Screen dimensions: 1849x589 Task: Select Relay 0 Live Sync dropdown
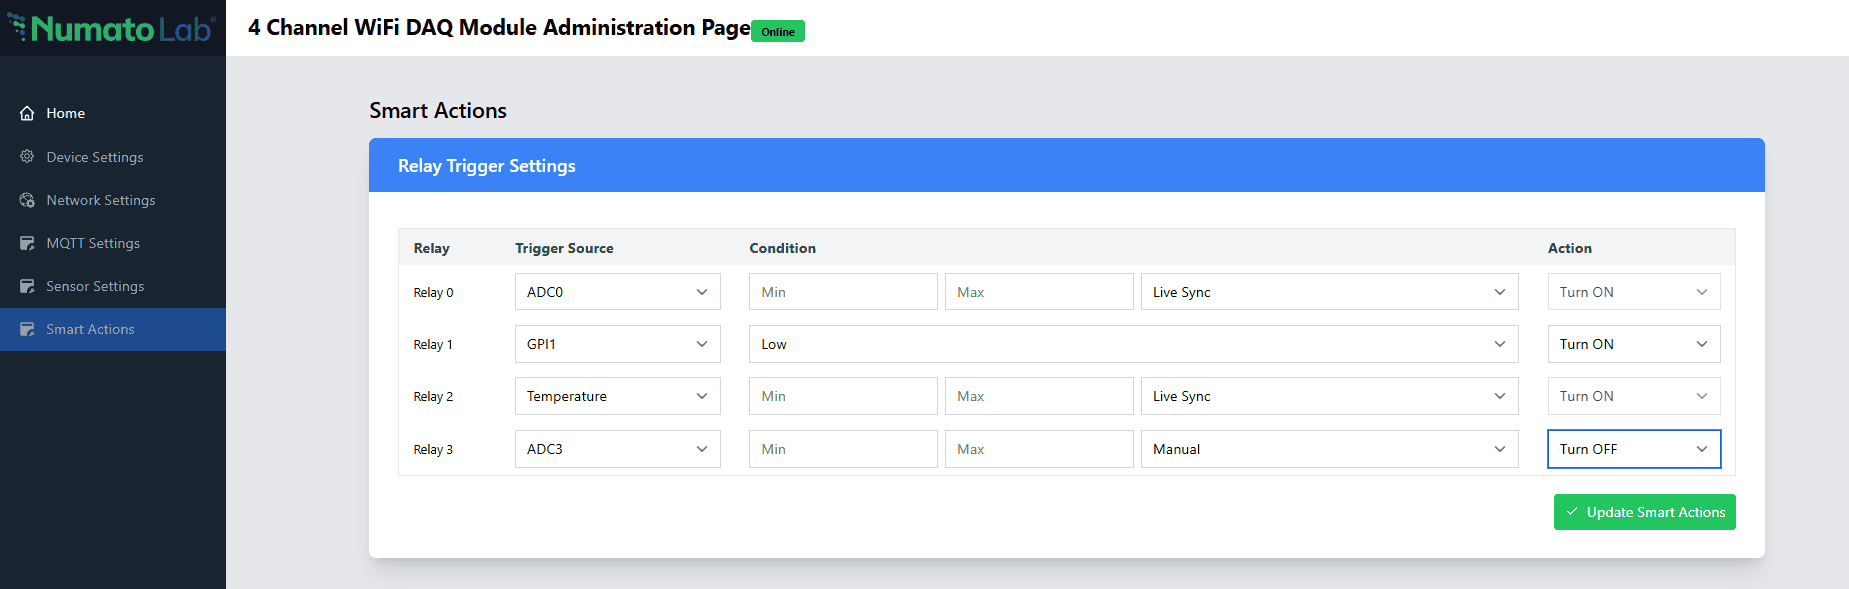[1328, 292]
